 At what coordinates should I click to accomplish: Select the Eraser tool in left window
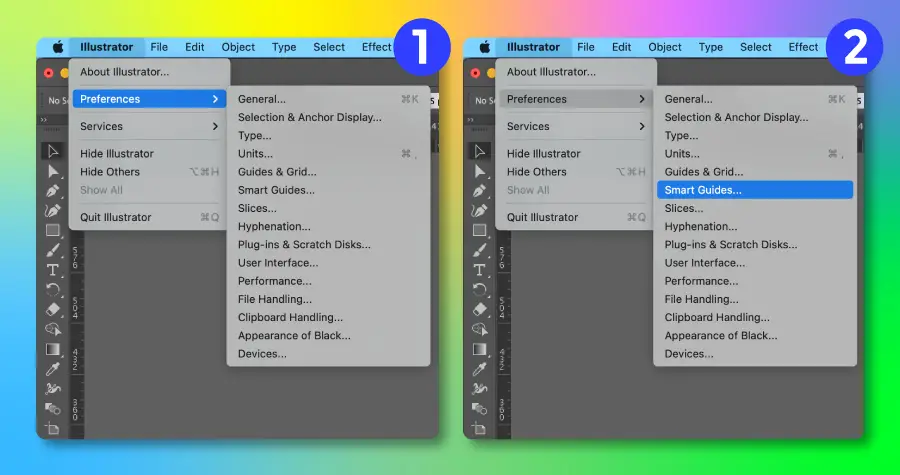pos(53,310)
